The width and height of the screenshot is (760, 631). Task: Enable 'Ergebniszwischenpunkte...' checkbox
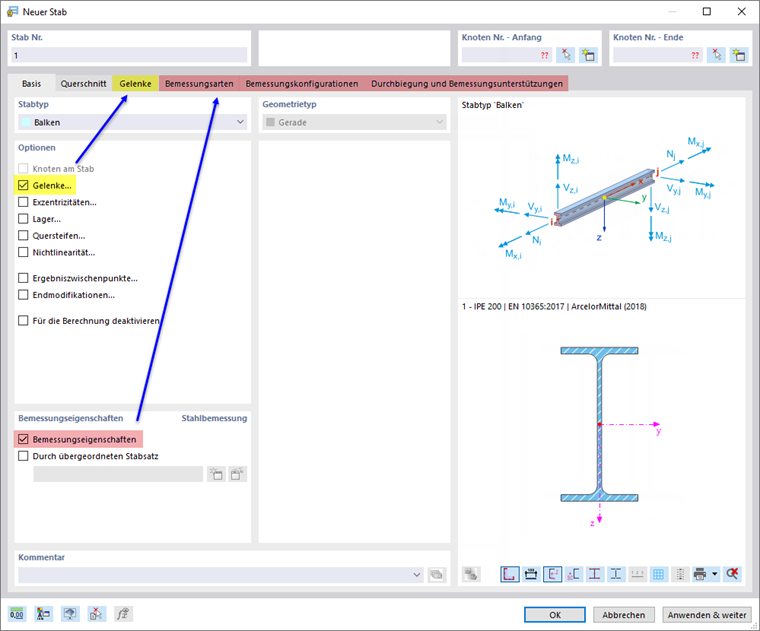[x=23, y=278]
